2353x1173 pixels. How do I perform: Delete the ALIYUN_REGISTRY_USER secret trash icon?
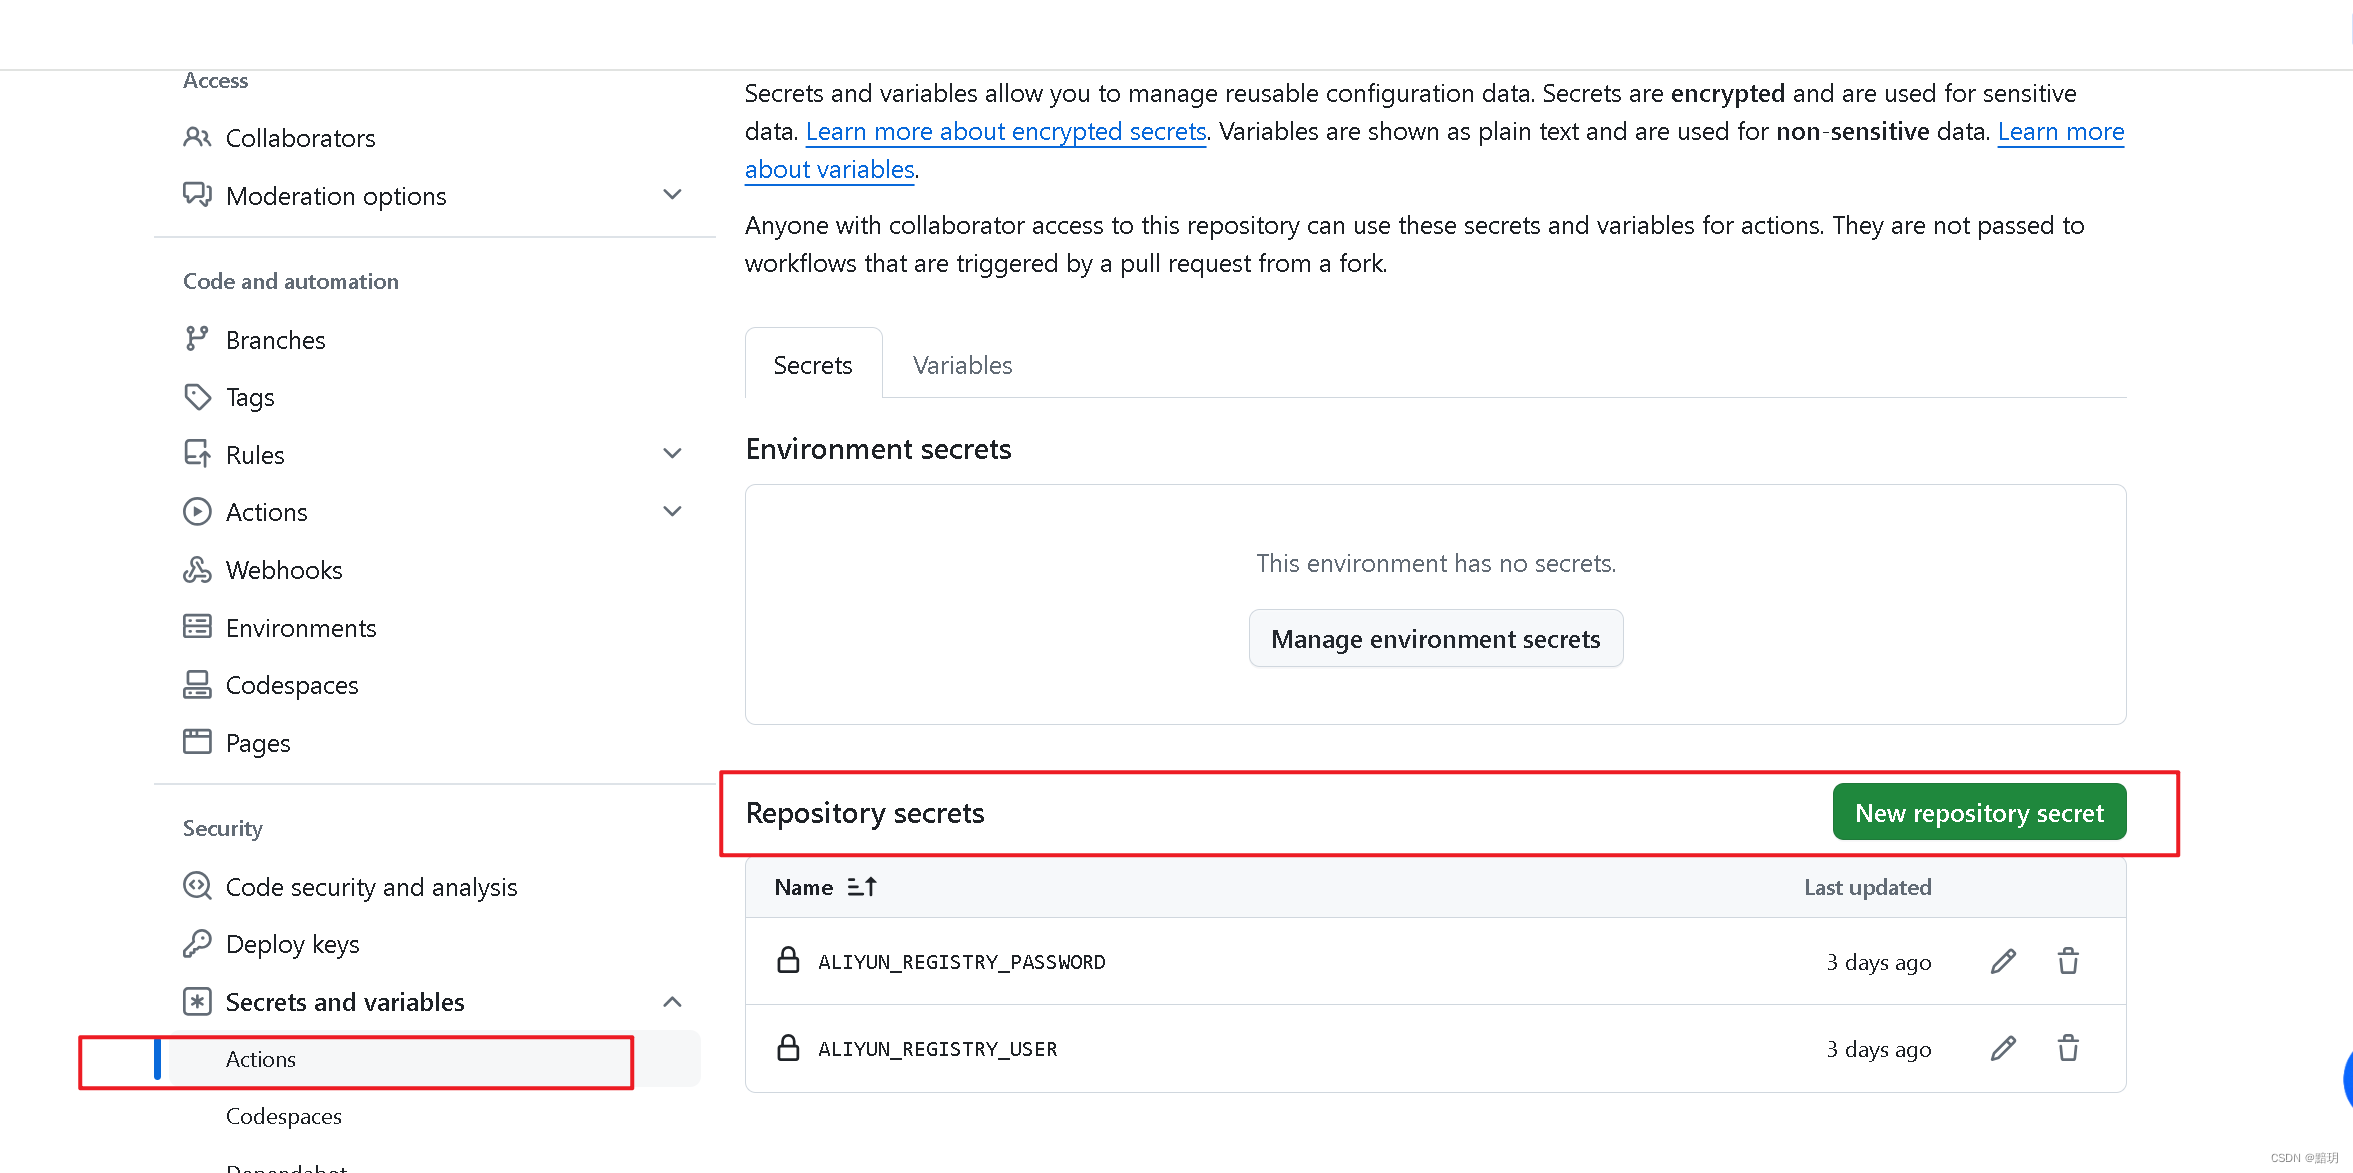(x=2068, y=1048)
